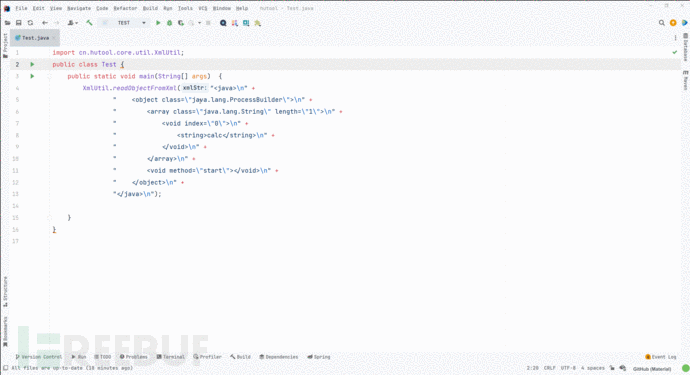Click the teal square plugin toolbar icon

click(246, 23)
